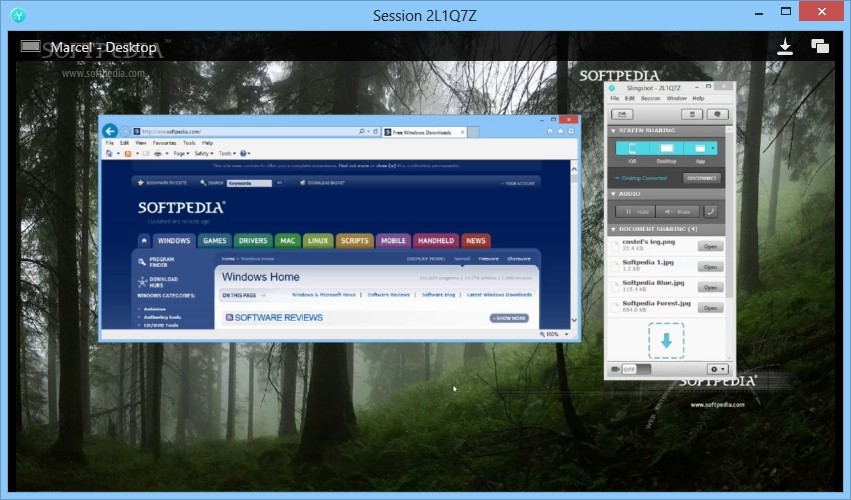Click the browser back button
Screen dimensions: 851x500
(110, 131)
